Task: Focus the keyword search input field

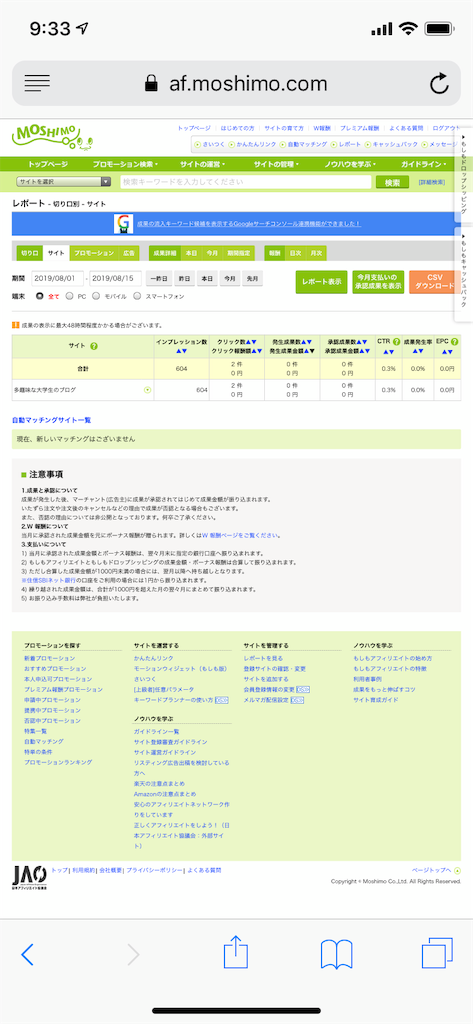Action: [x=246, y=182]
